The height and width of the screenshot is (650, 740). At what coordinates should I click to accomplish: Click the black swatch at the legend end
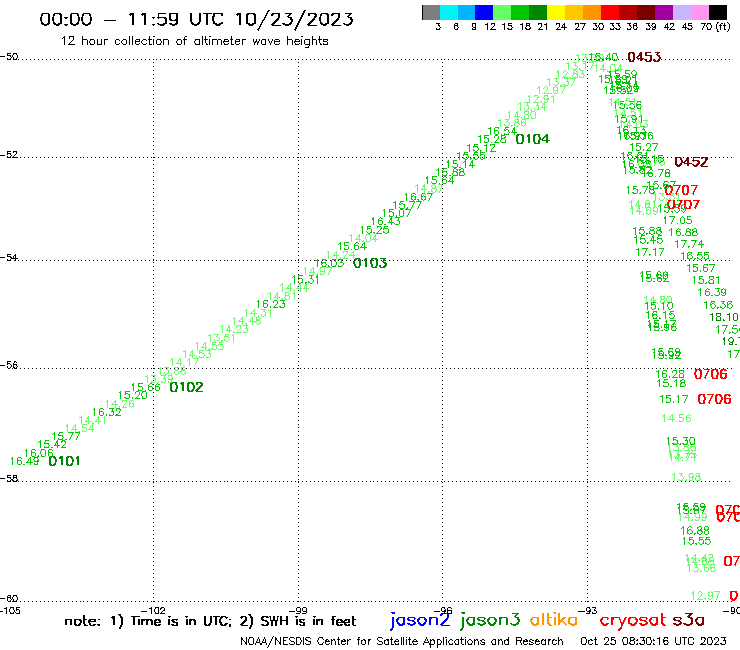pyautogui.click(x=717, y=12)
